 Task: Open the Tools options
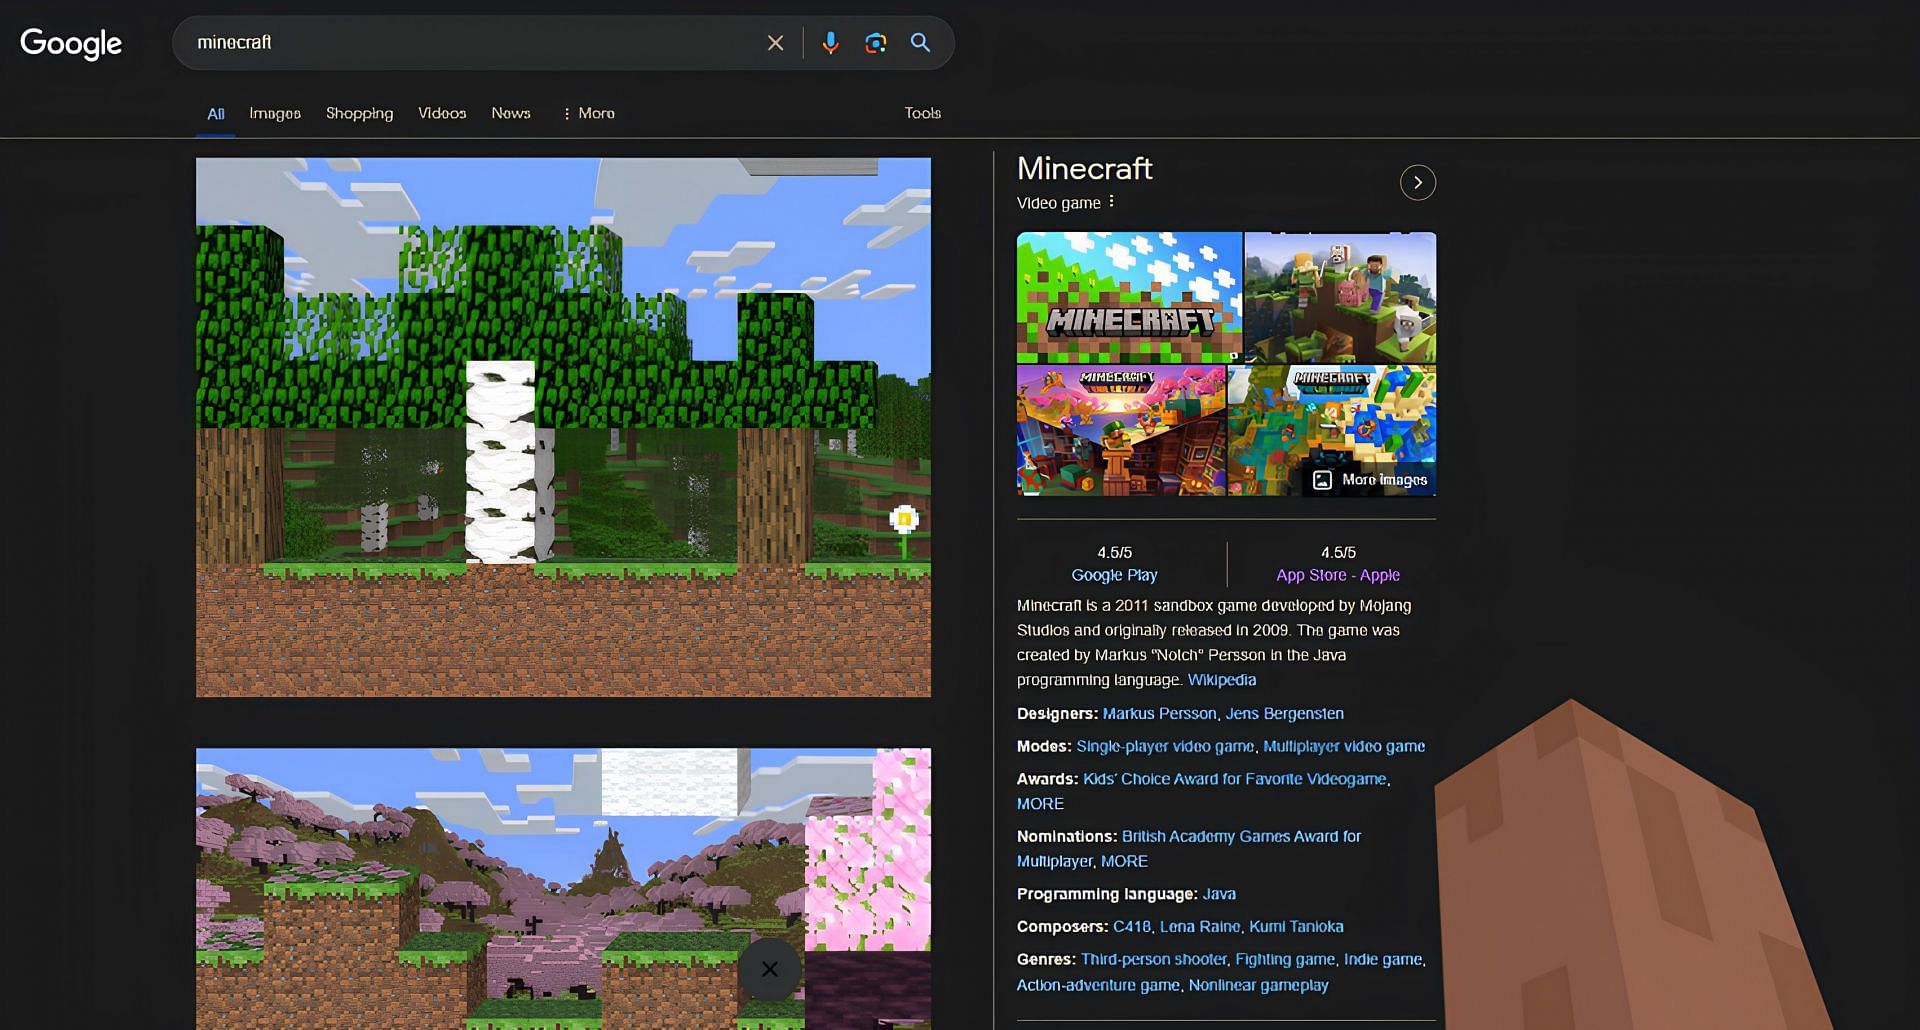922,113
